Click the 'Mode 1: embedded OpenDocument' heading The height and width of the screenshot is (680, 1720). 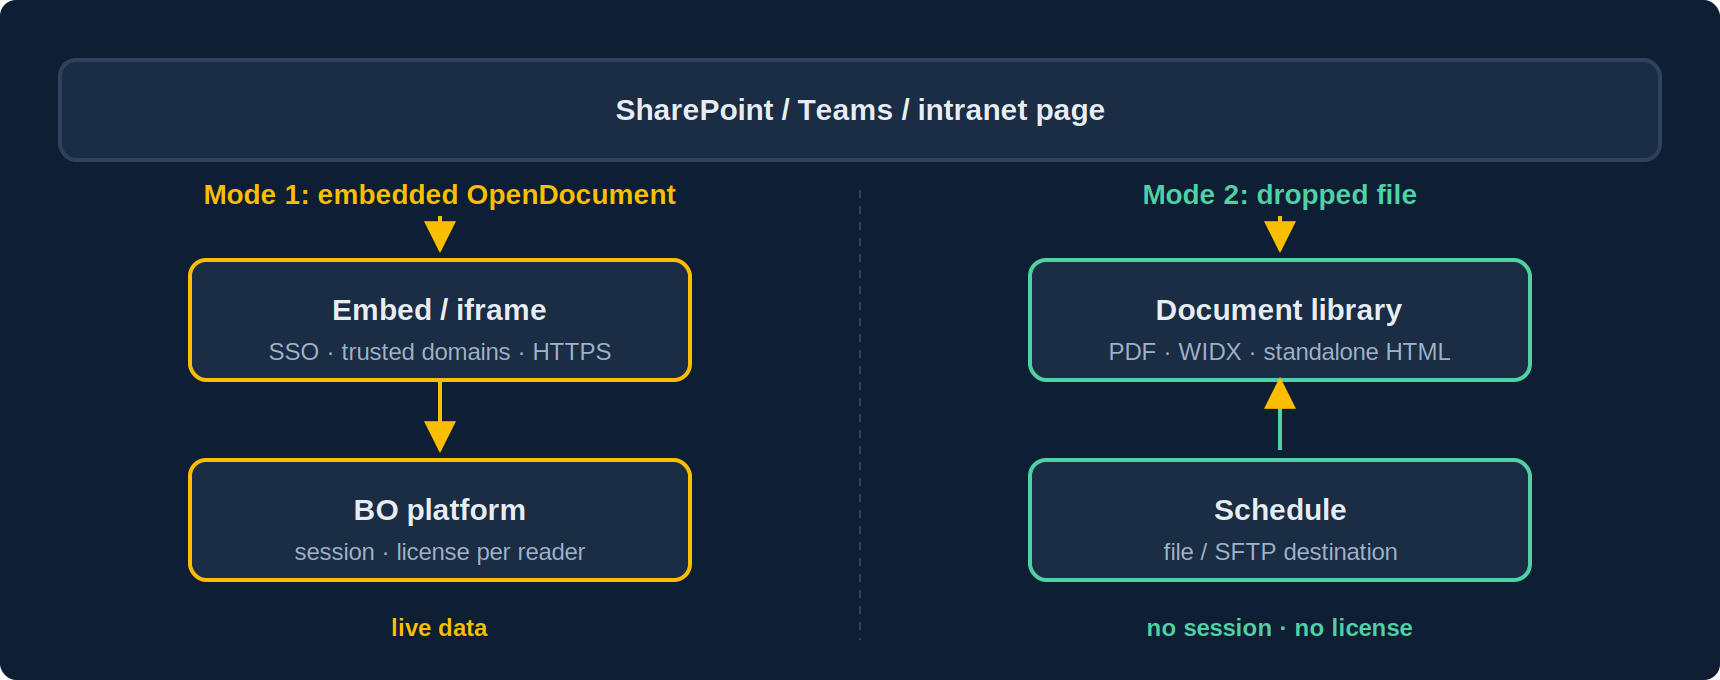440,195
